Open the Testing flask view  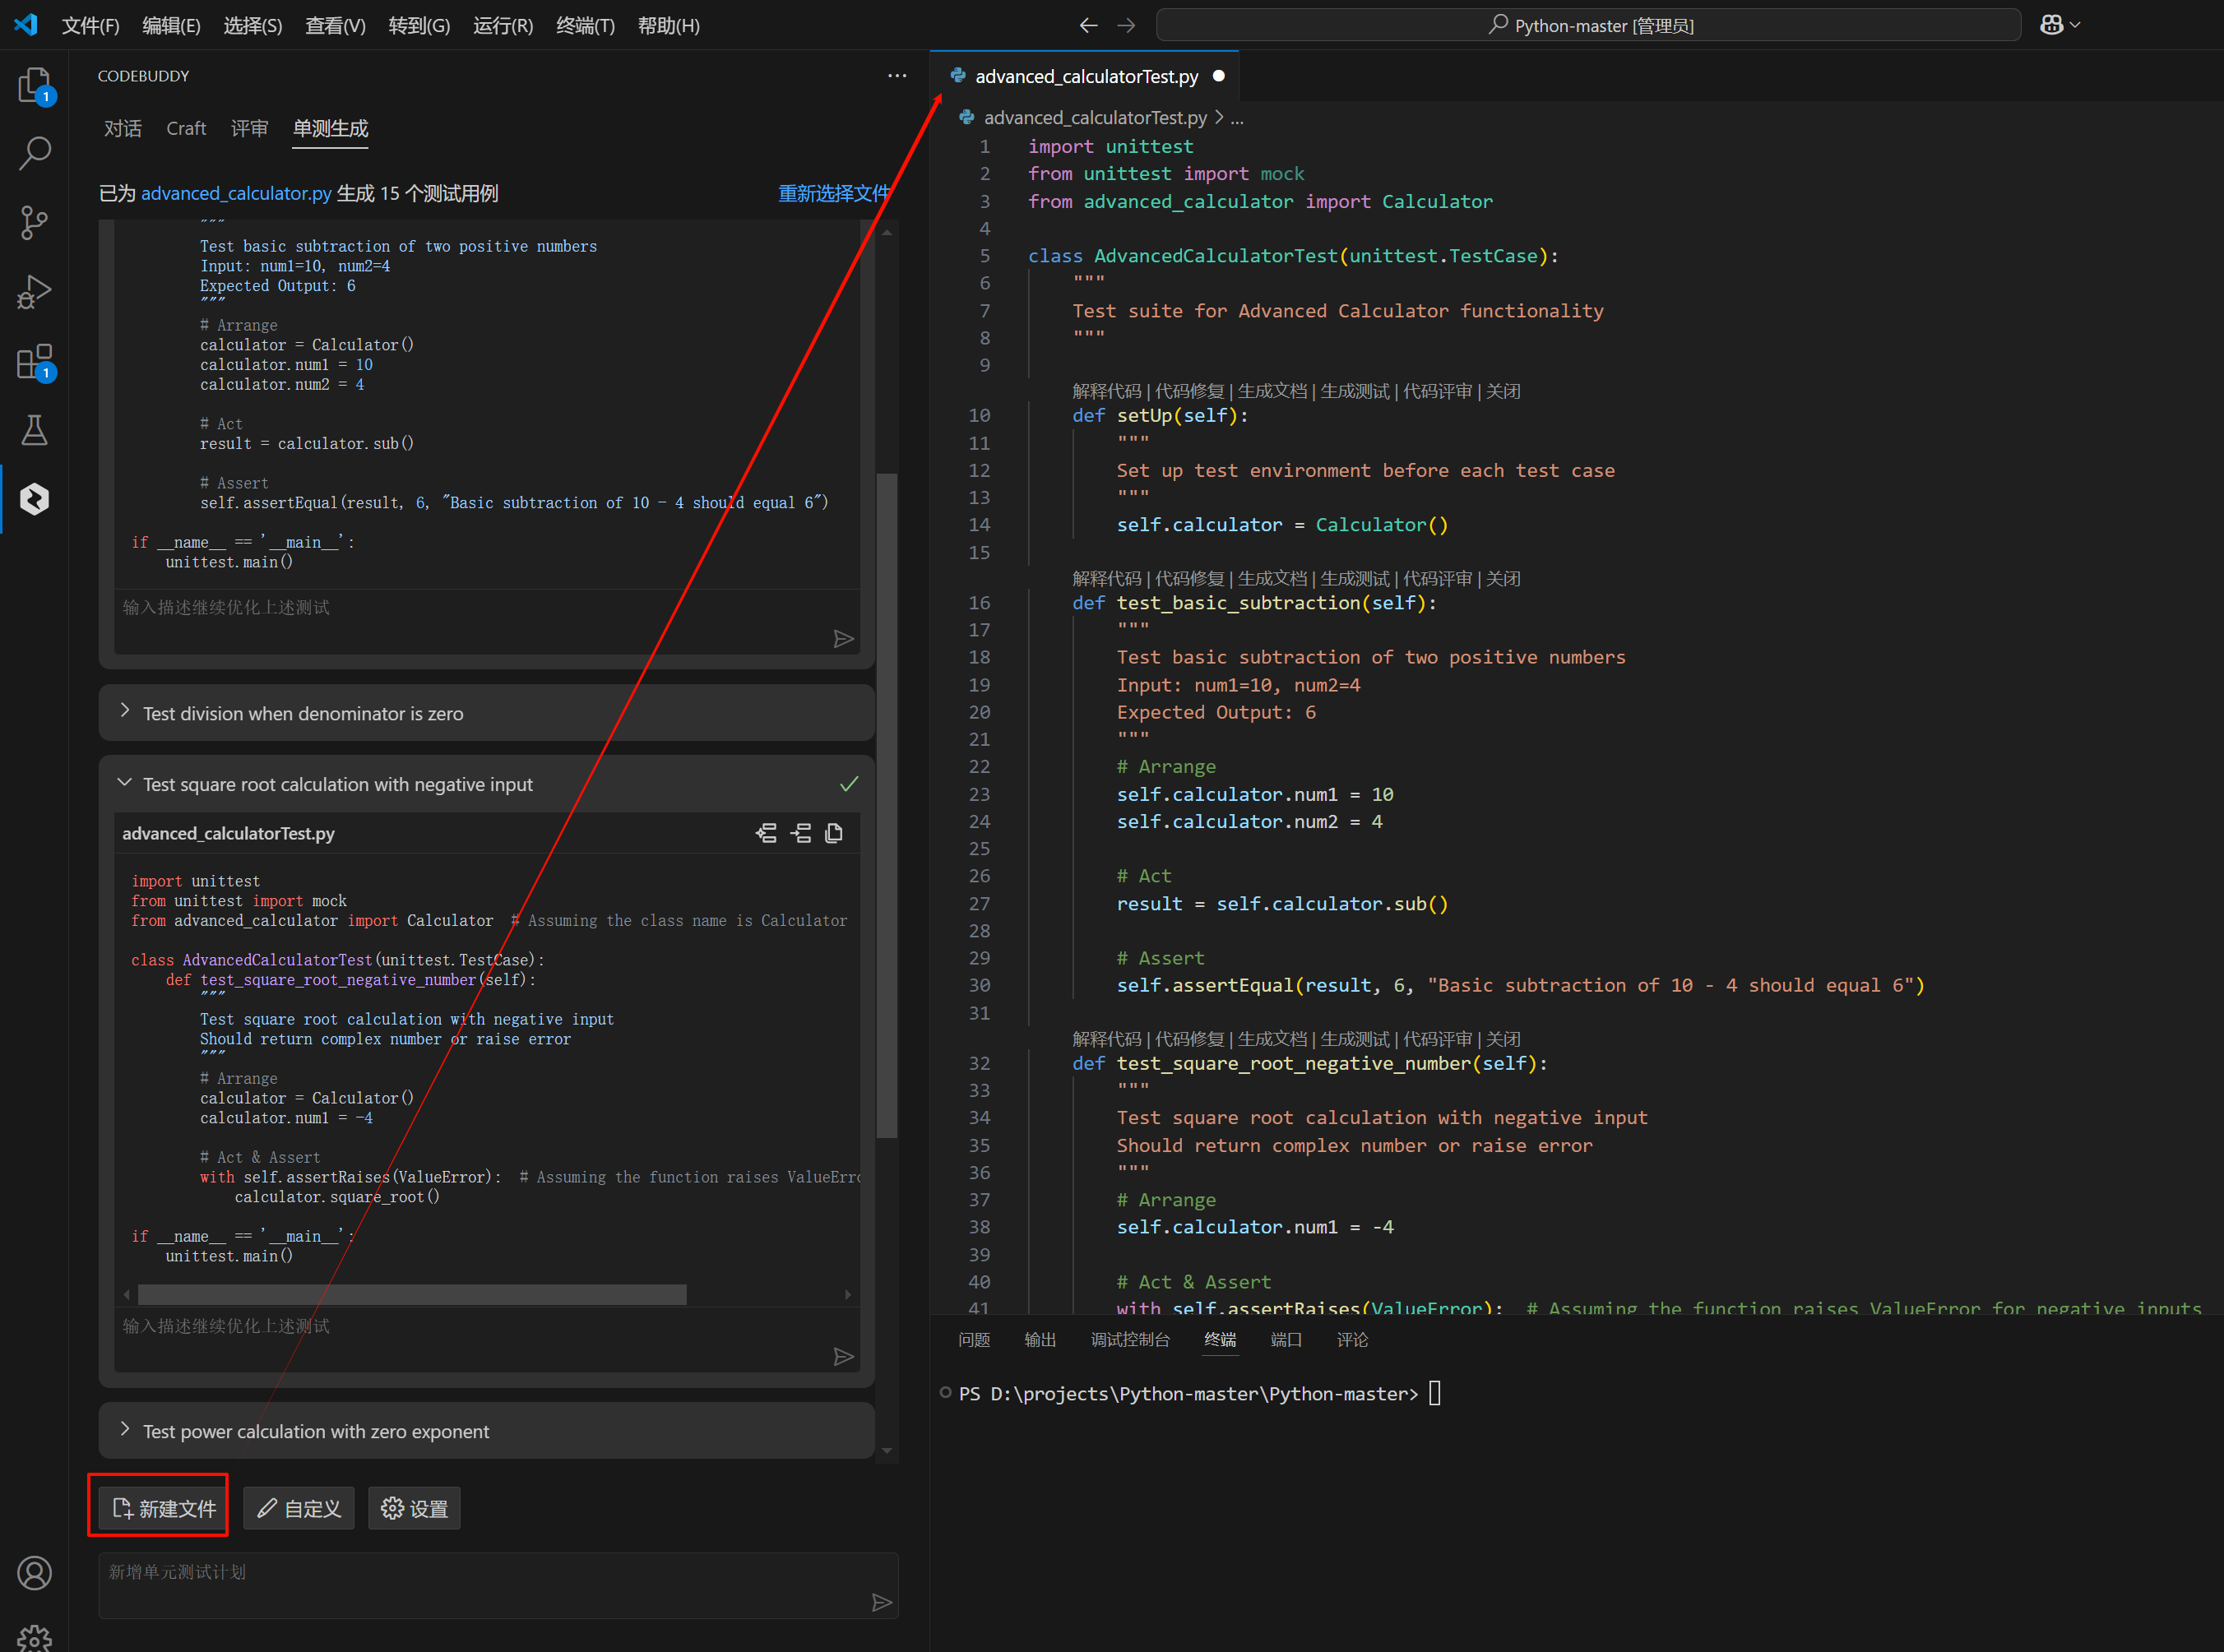pyautogui.click(x=35, y=430)
